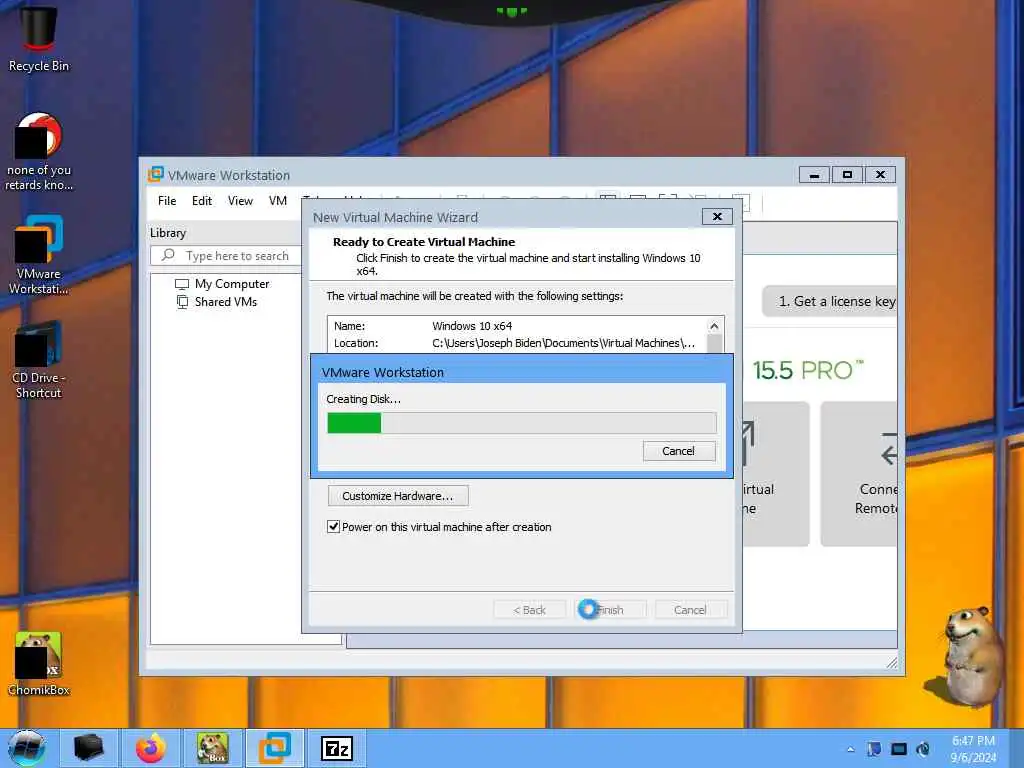Click the Creating Disk progress bar
The height and width of the screenshot is (768, 1024).
(x=521, y=423)
